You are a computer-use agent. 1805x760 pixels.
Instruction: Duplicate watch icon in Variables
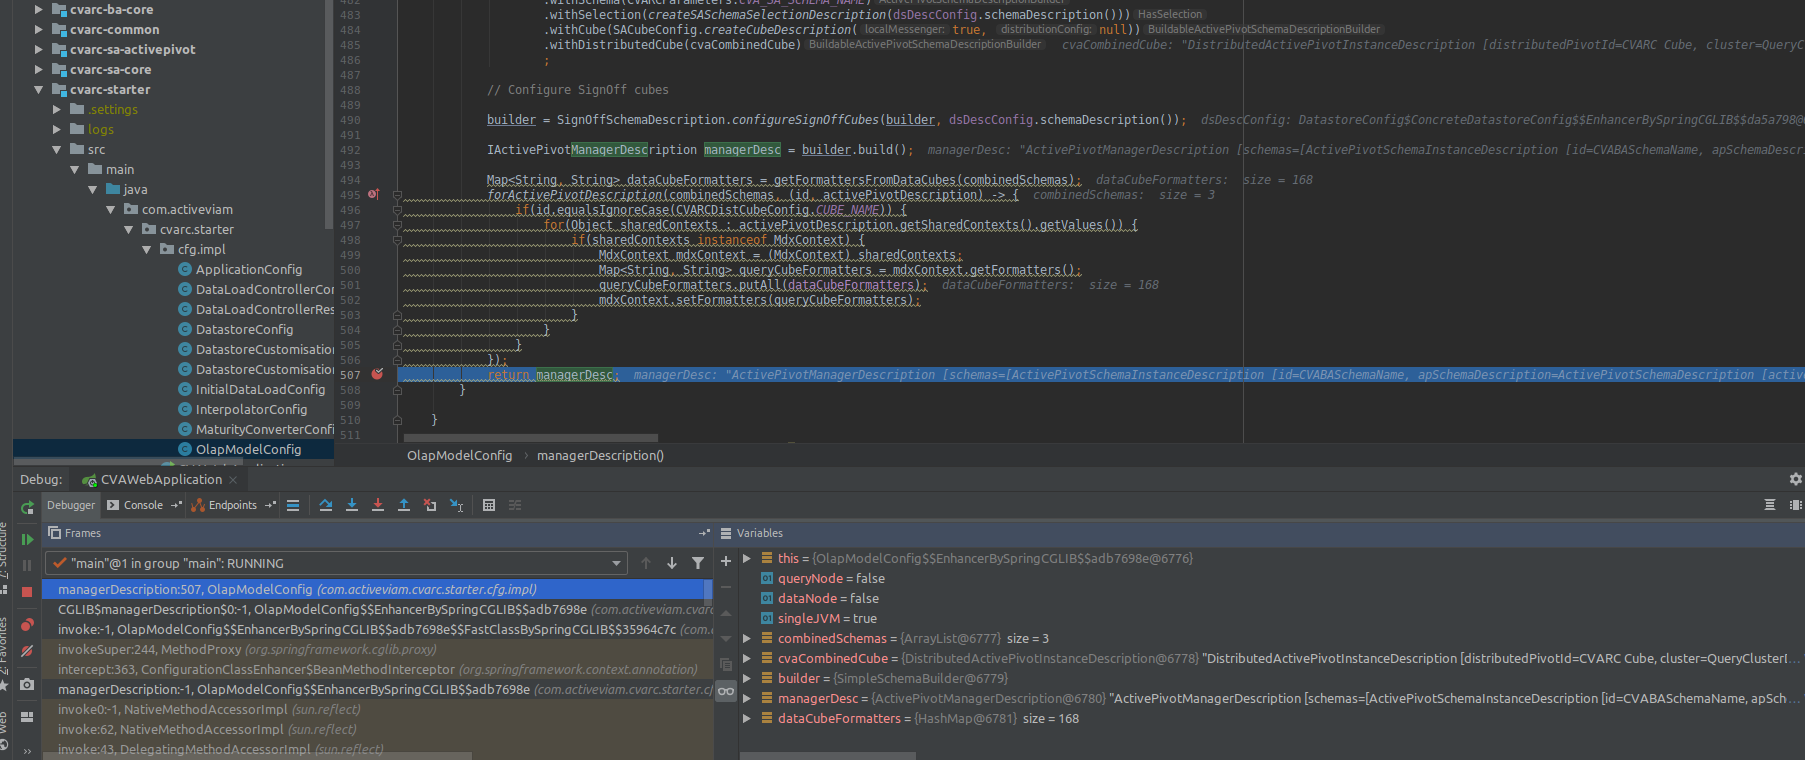726,664
